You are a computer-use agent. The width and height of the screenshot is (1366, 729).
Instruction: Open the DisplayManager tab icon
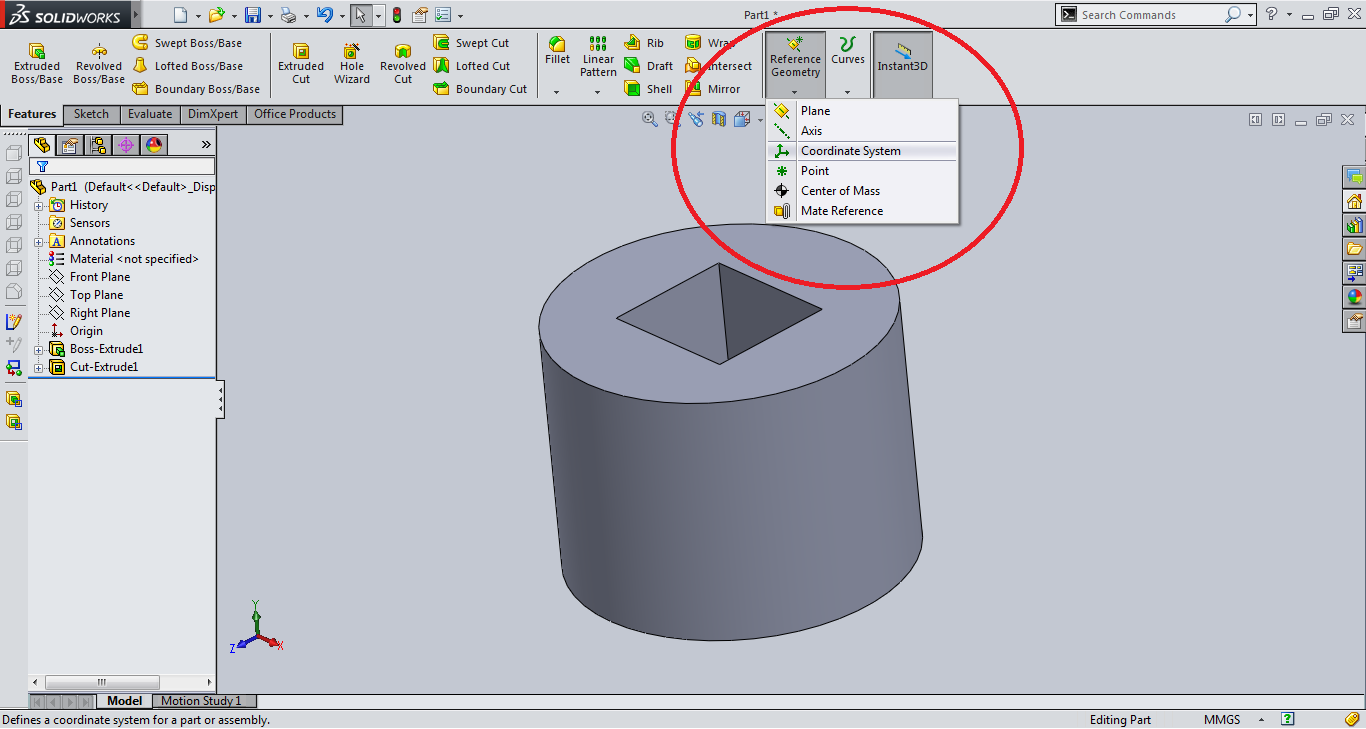click(x=154, y=145)
